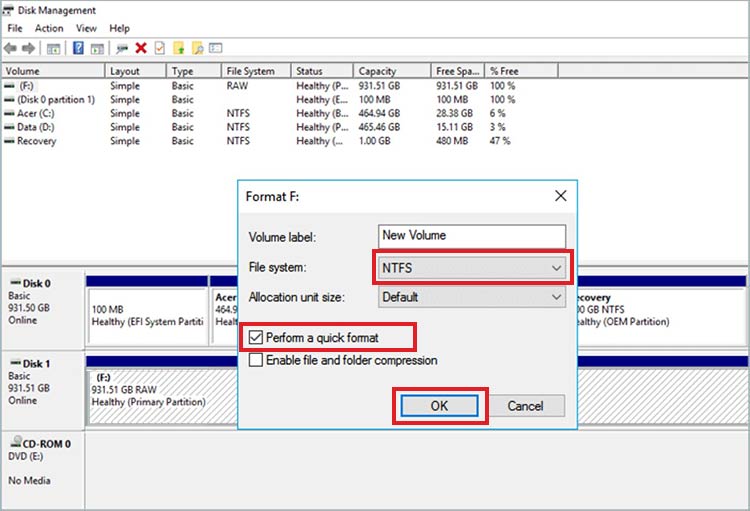This screenshot has height=511, width=750.
Task: Sort by the Volume column header
Action: (x=53, y=71)
